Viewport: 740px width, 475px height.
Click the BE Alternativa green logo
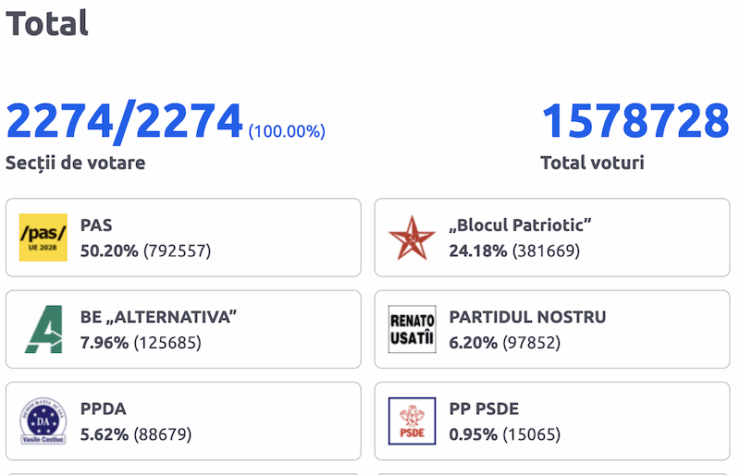tap(43, 329)
